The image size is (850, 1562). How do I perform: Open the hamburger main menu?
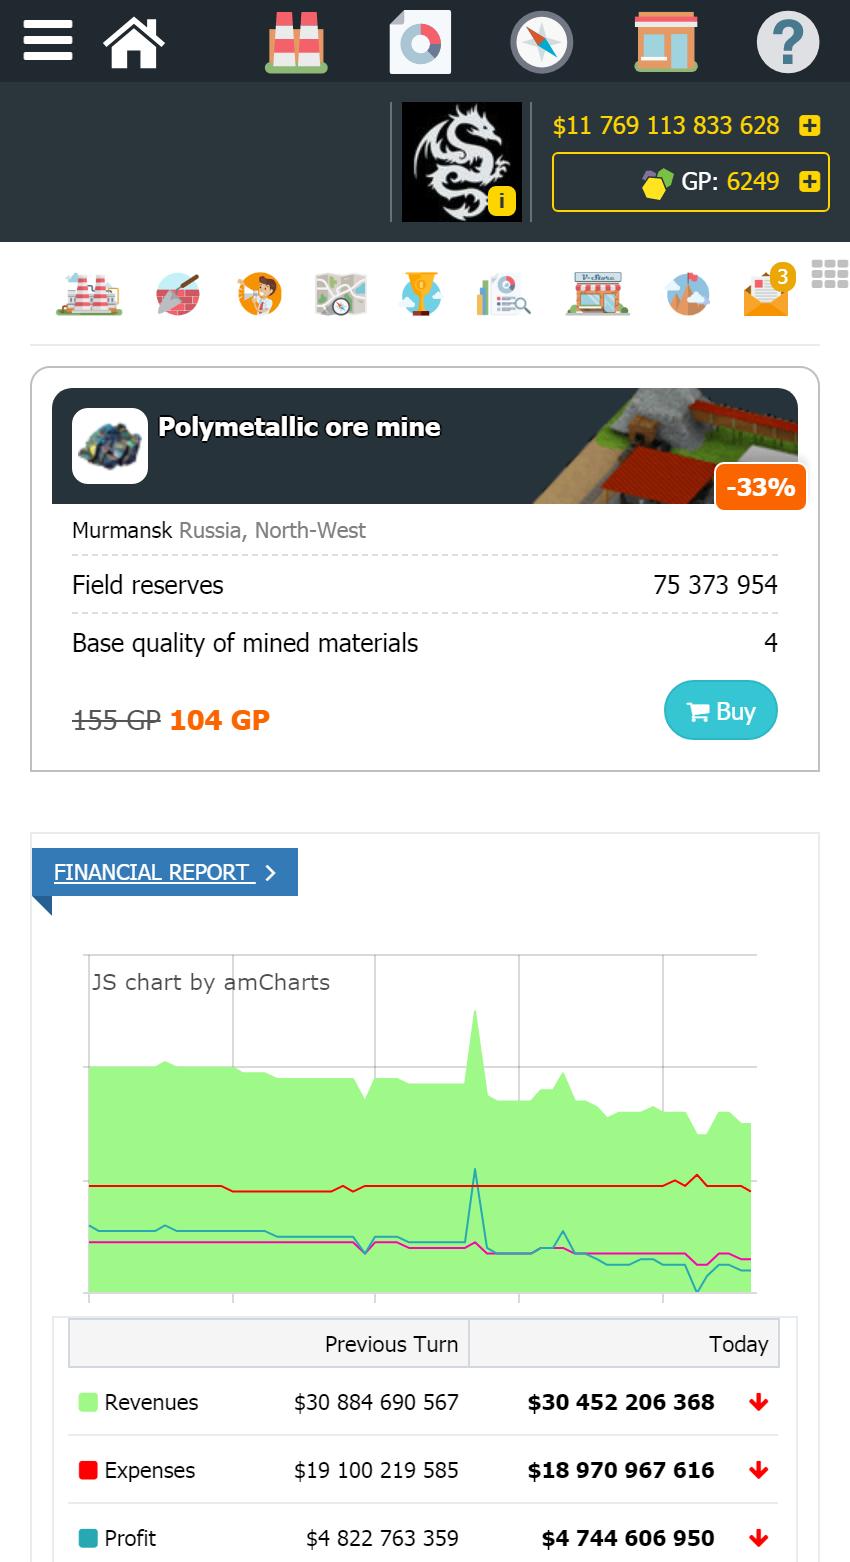[x=47, y=41]
